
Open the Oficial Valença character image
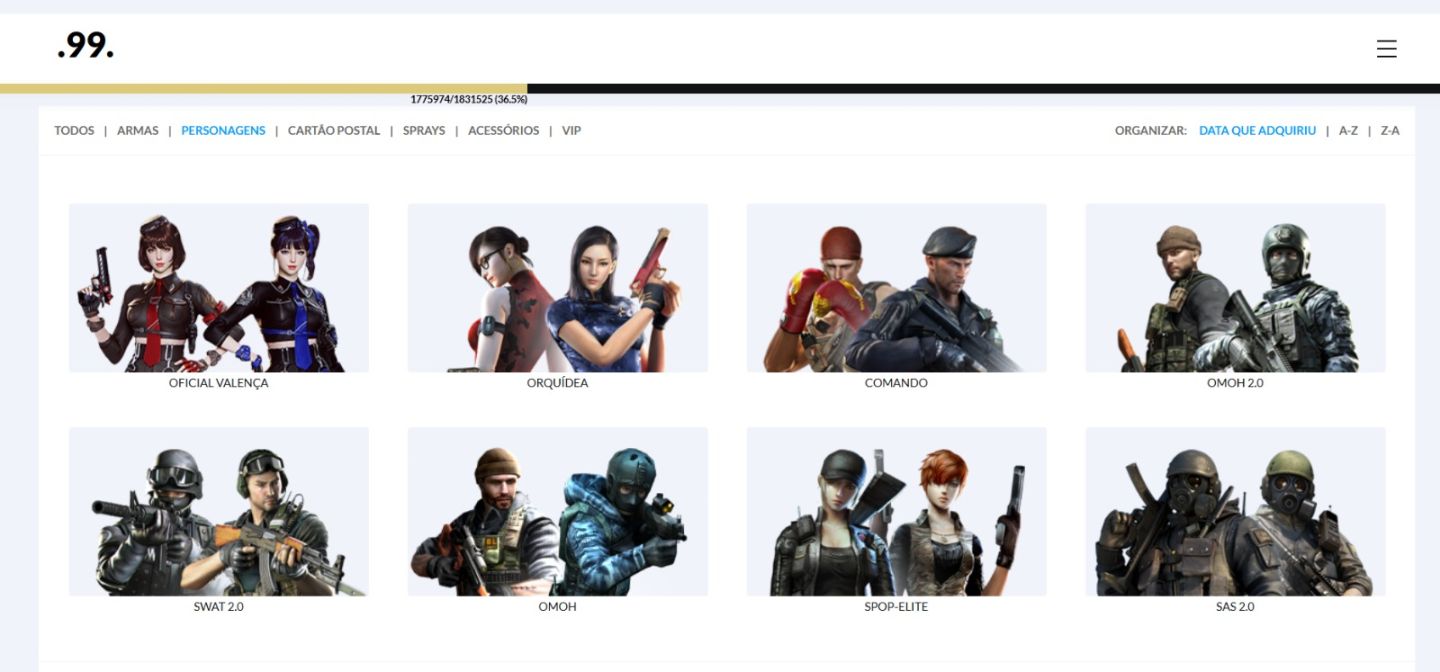(x=219, y=288)
